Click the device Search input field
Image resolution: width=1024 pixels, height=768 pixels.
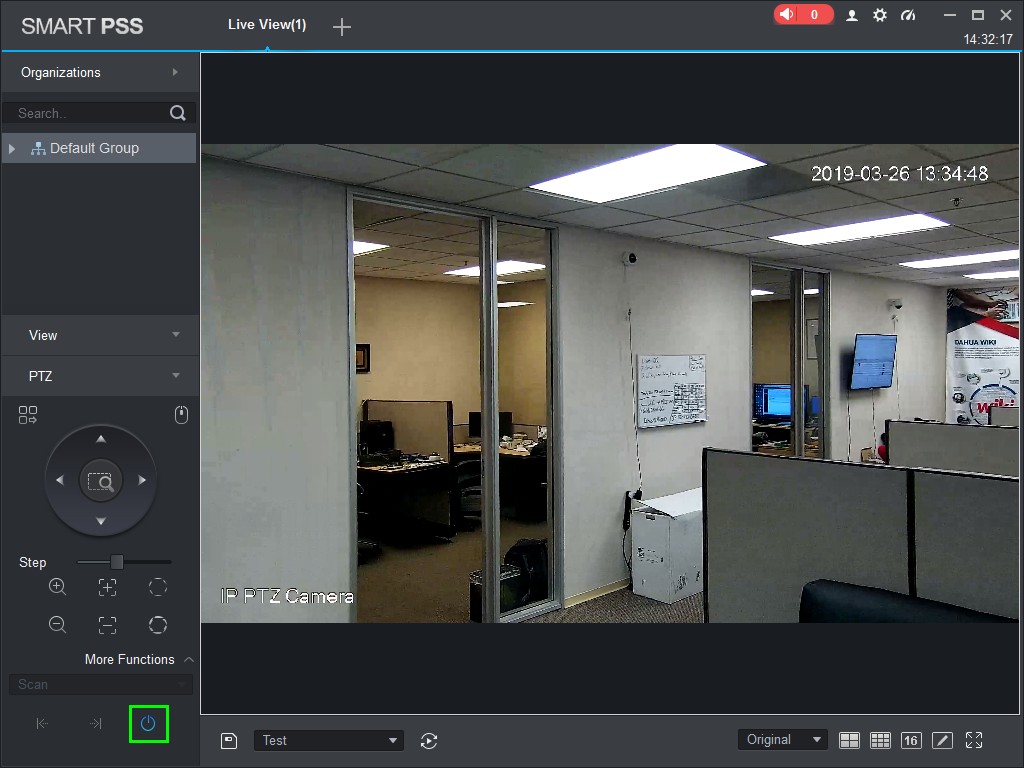91,113
